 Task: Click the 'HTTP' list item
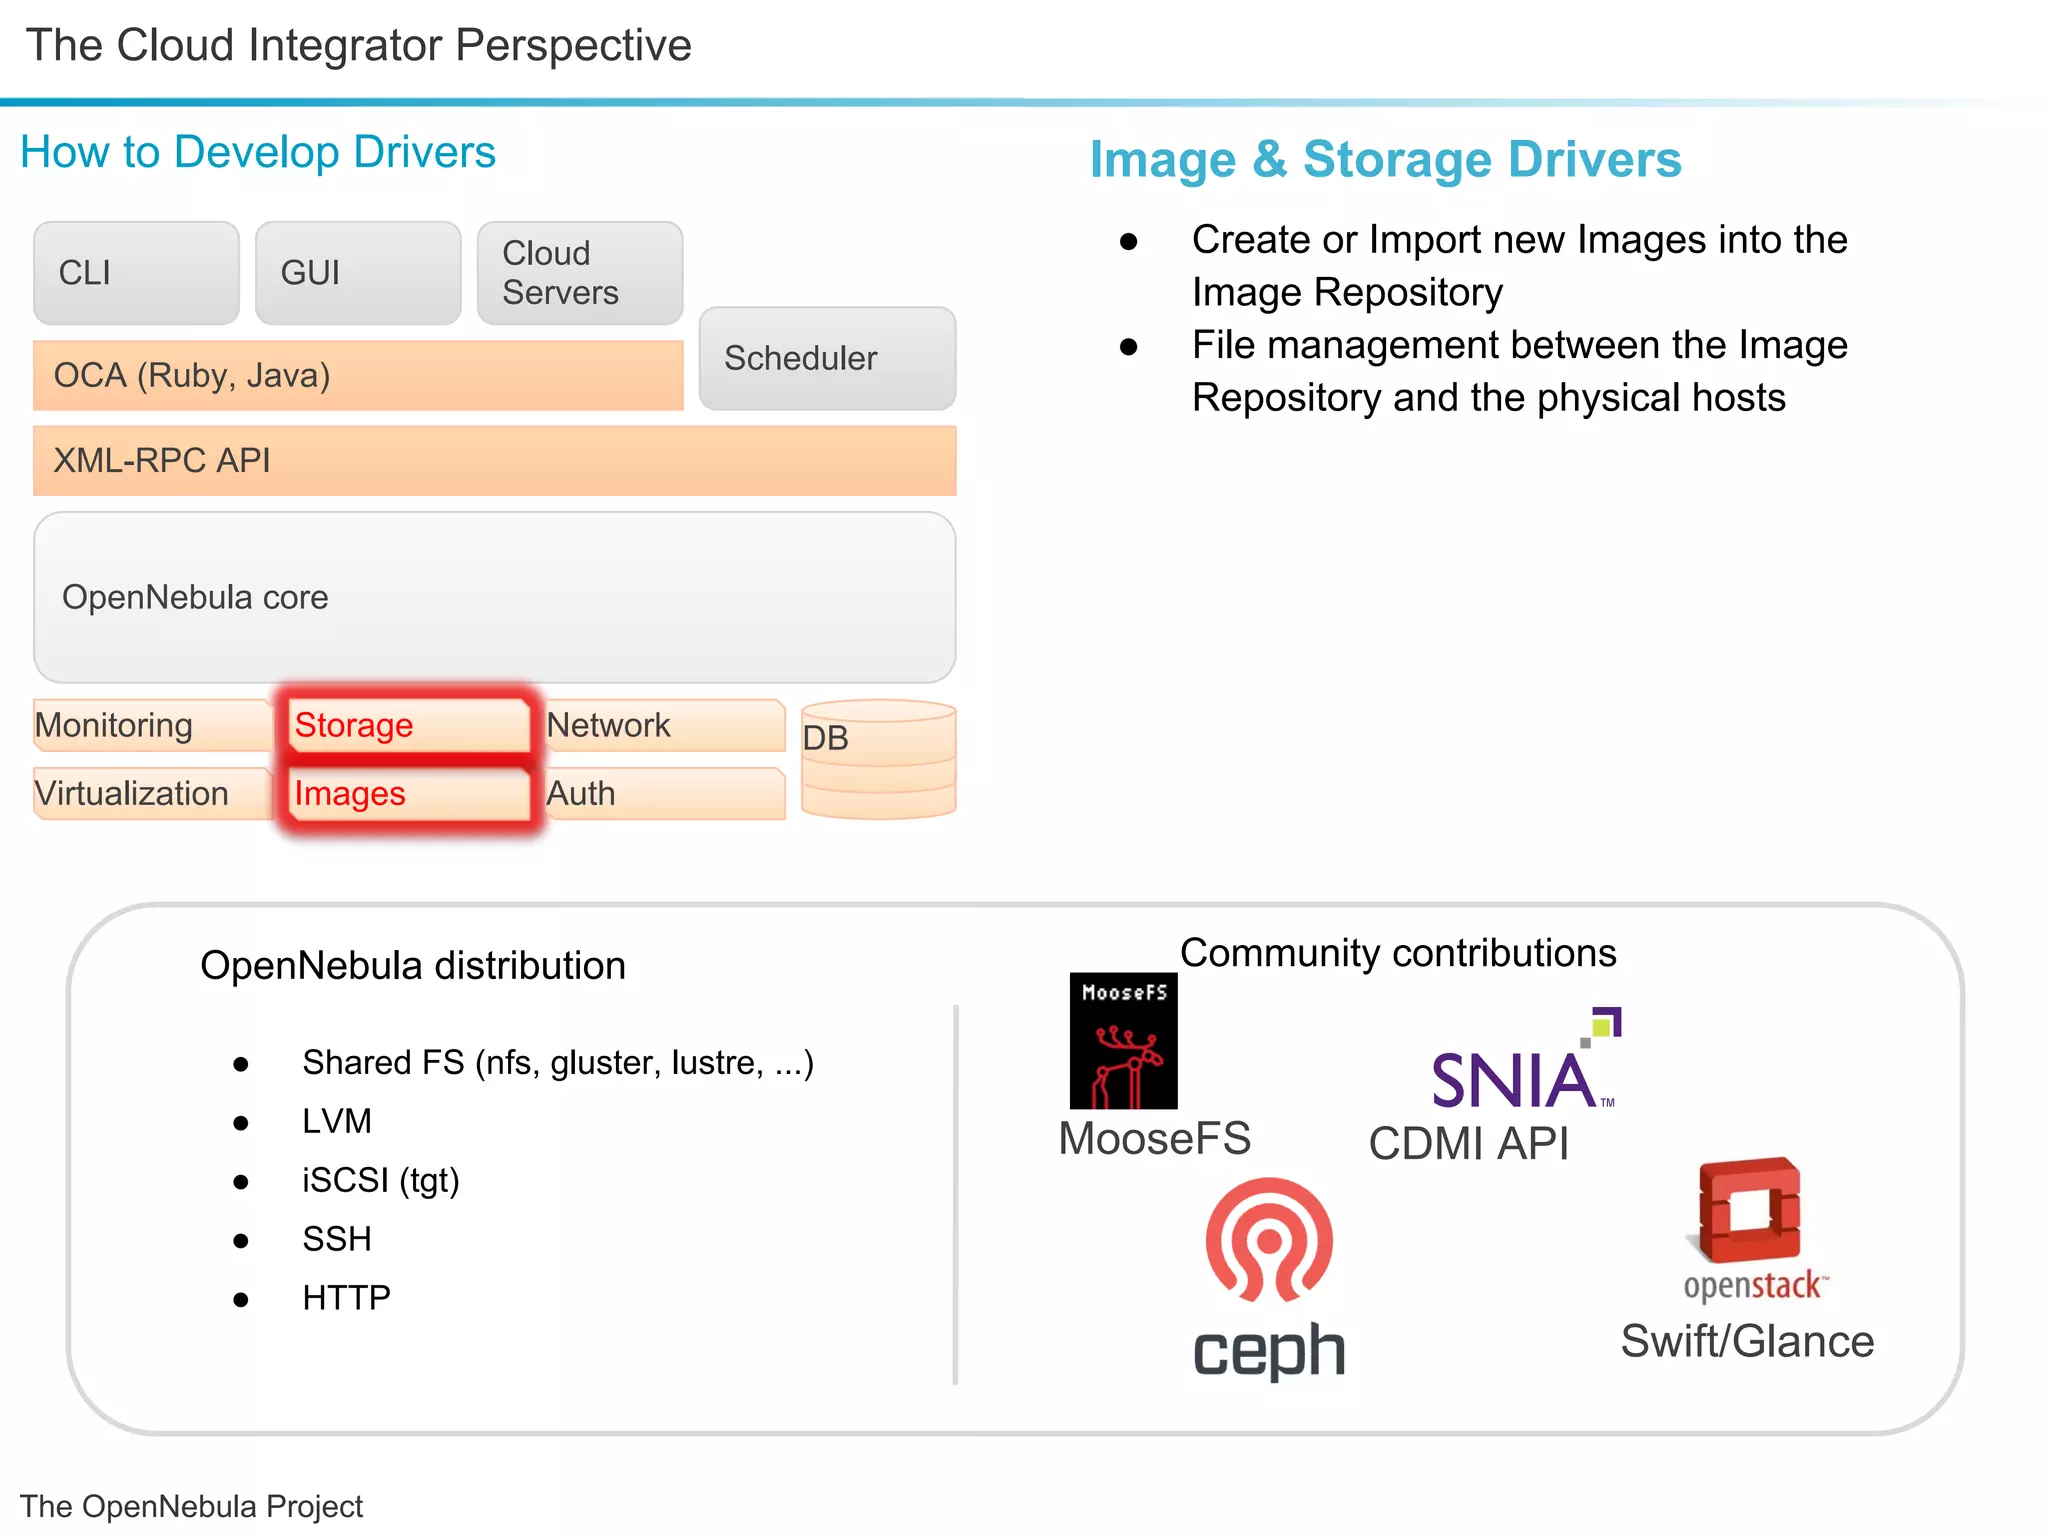coord(346,1298)
